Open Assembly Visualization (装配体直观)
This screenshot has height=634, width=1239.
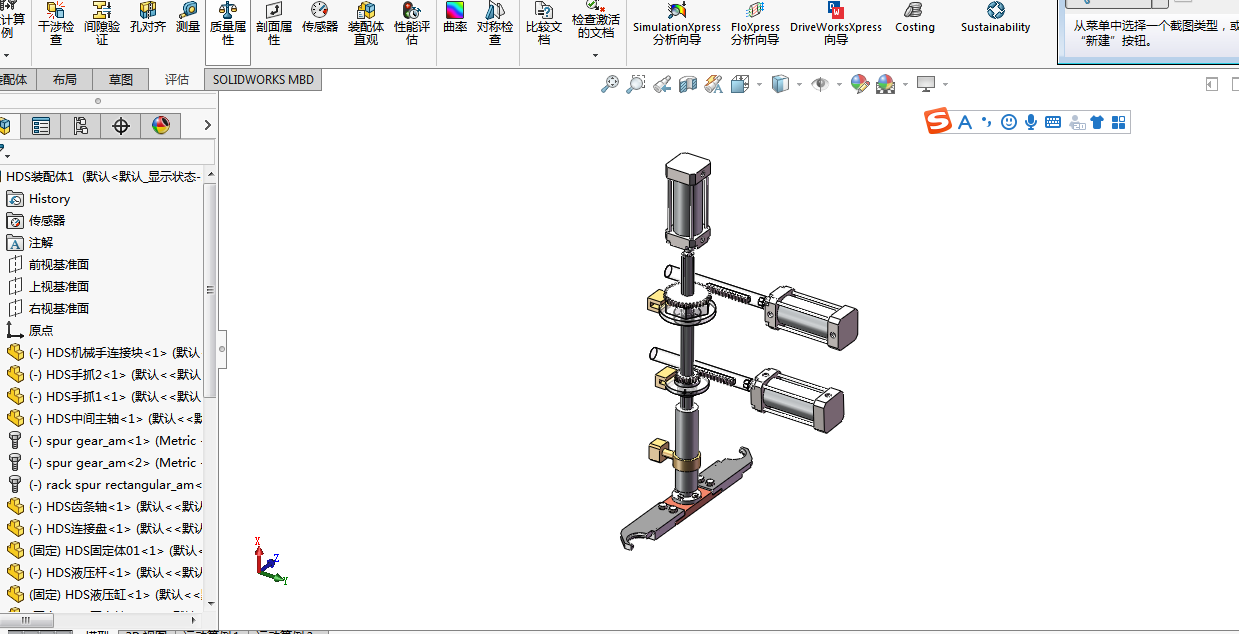click(365, 24)
